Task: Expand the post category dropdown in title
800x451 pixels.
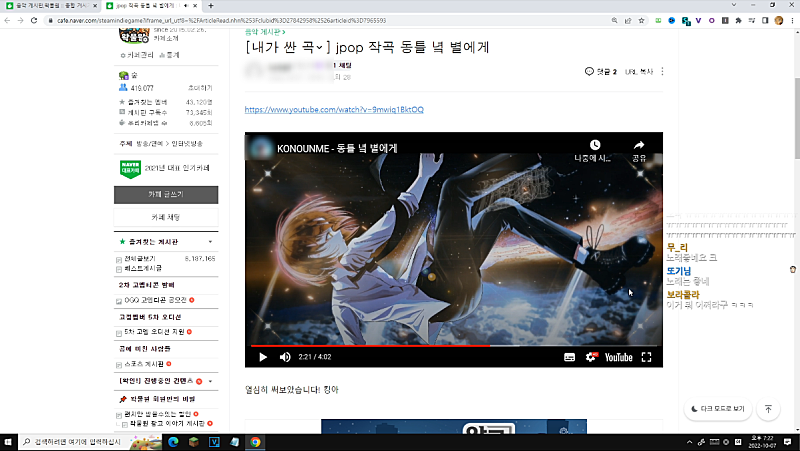Action: (x=319, y=47)
